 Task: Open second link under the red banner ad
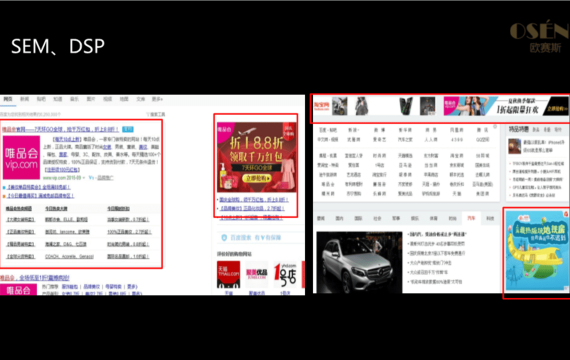tap(252, 208)
